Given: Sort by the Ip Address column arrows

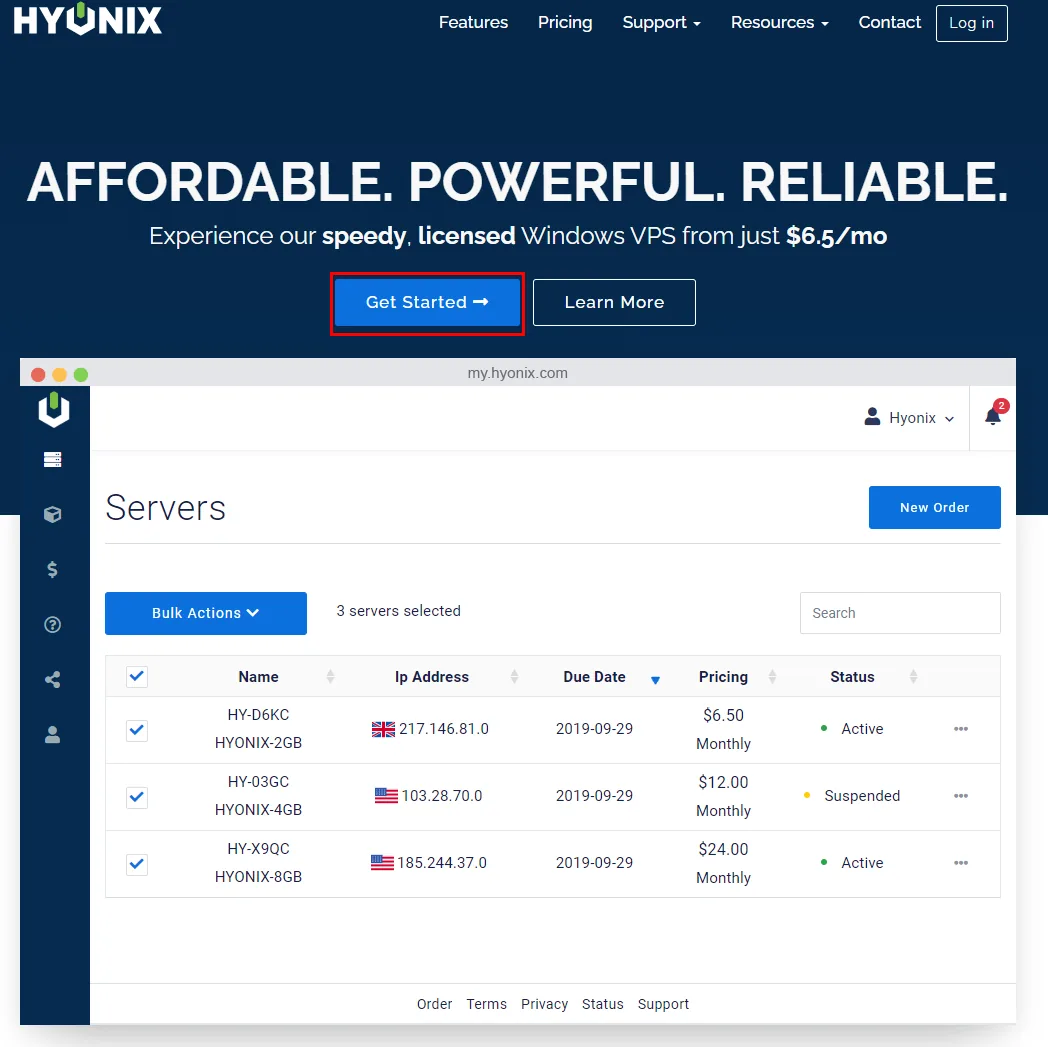Looking at the screenshot, I should (x=514, y=677).
